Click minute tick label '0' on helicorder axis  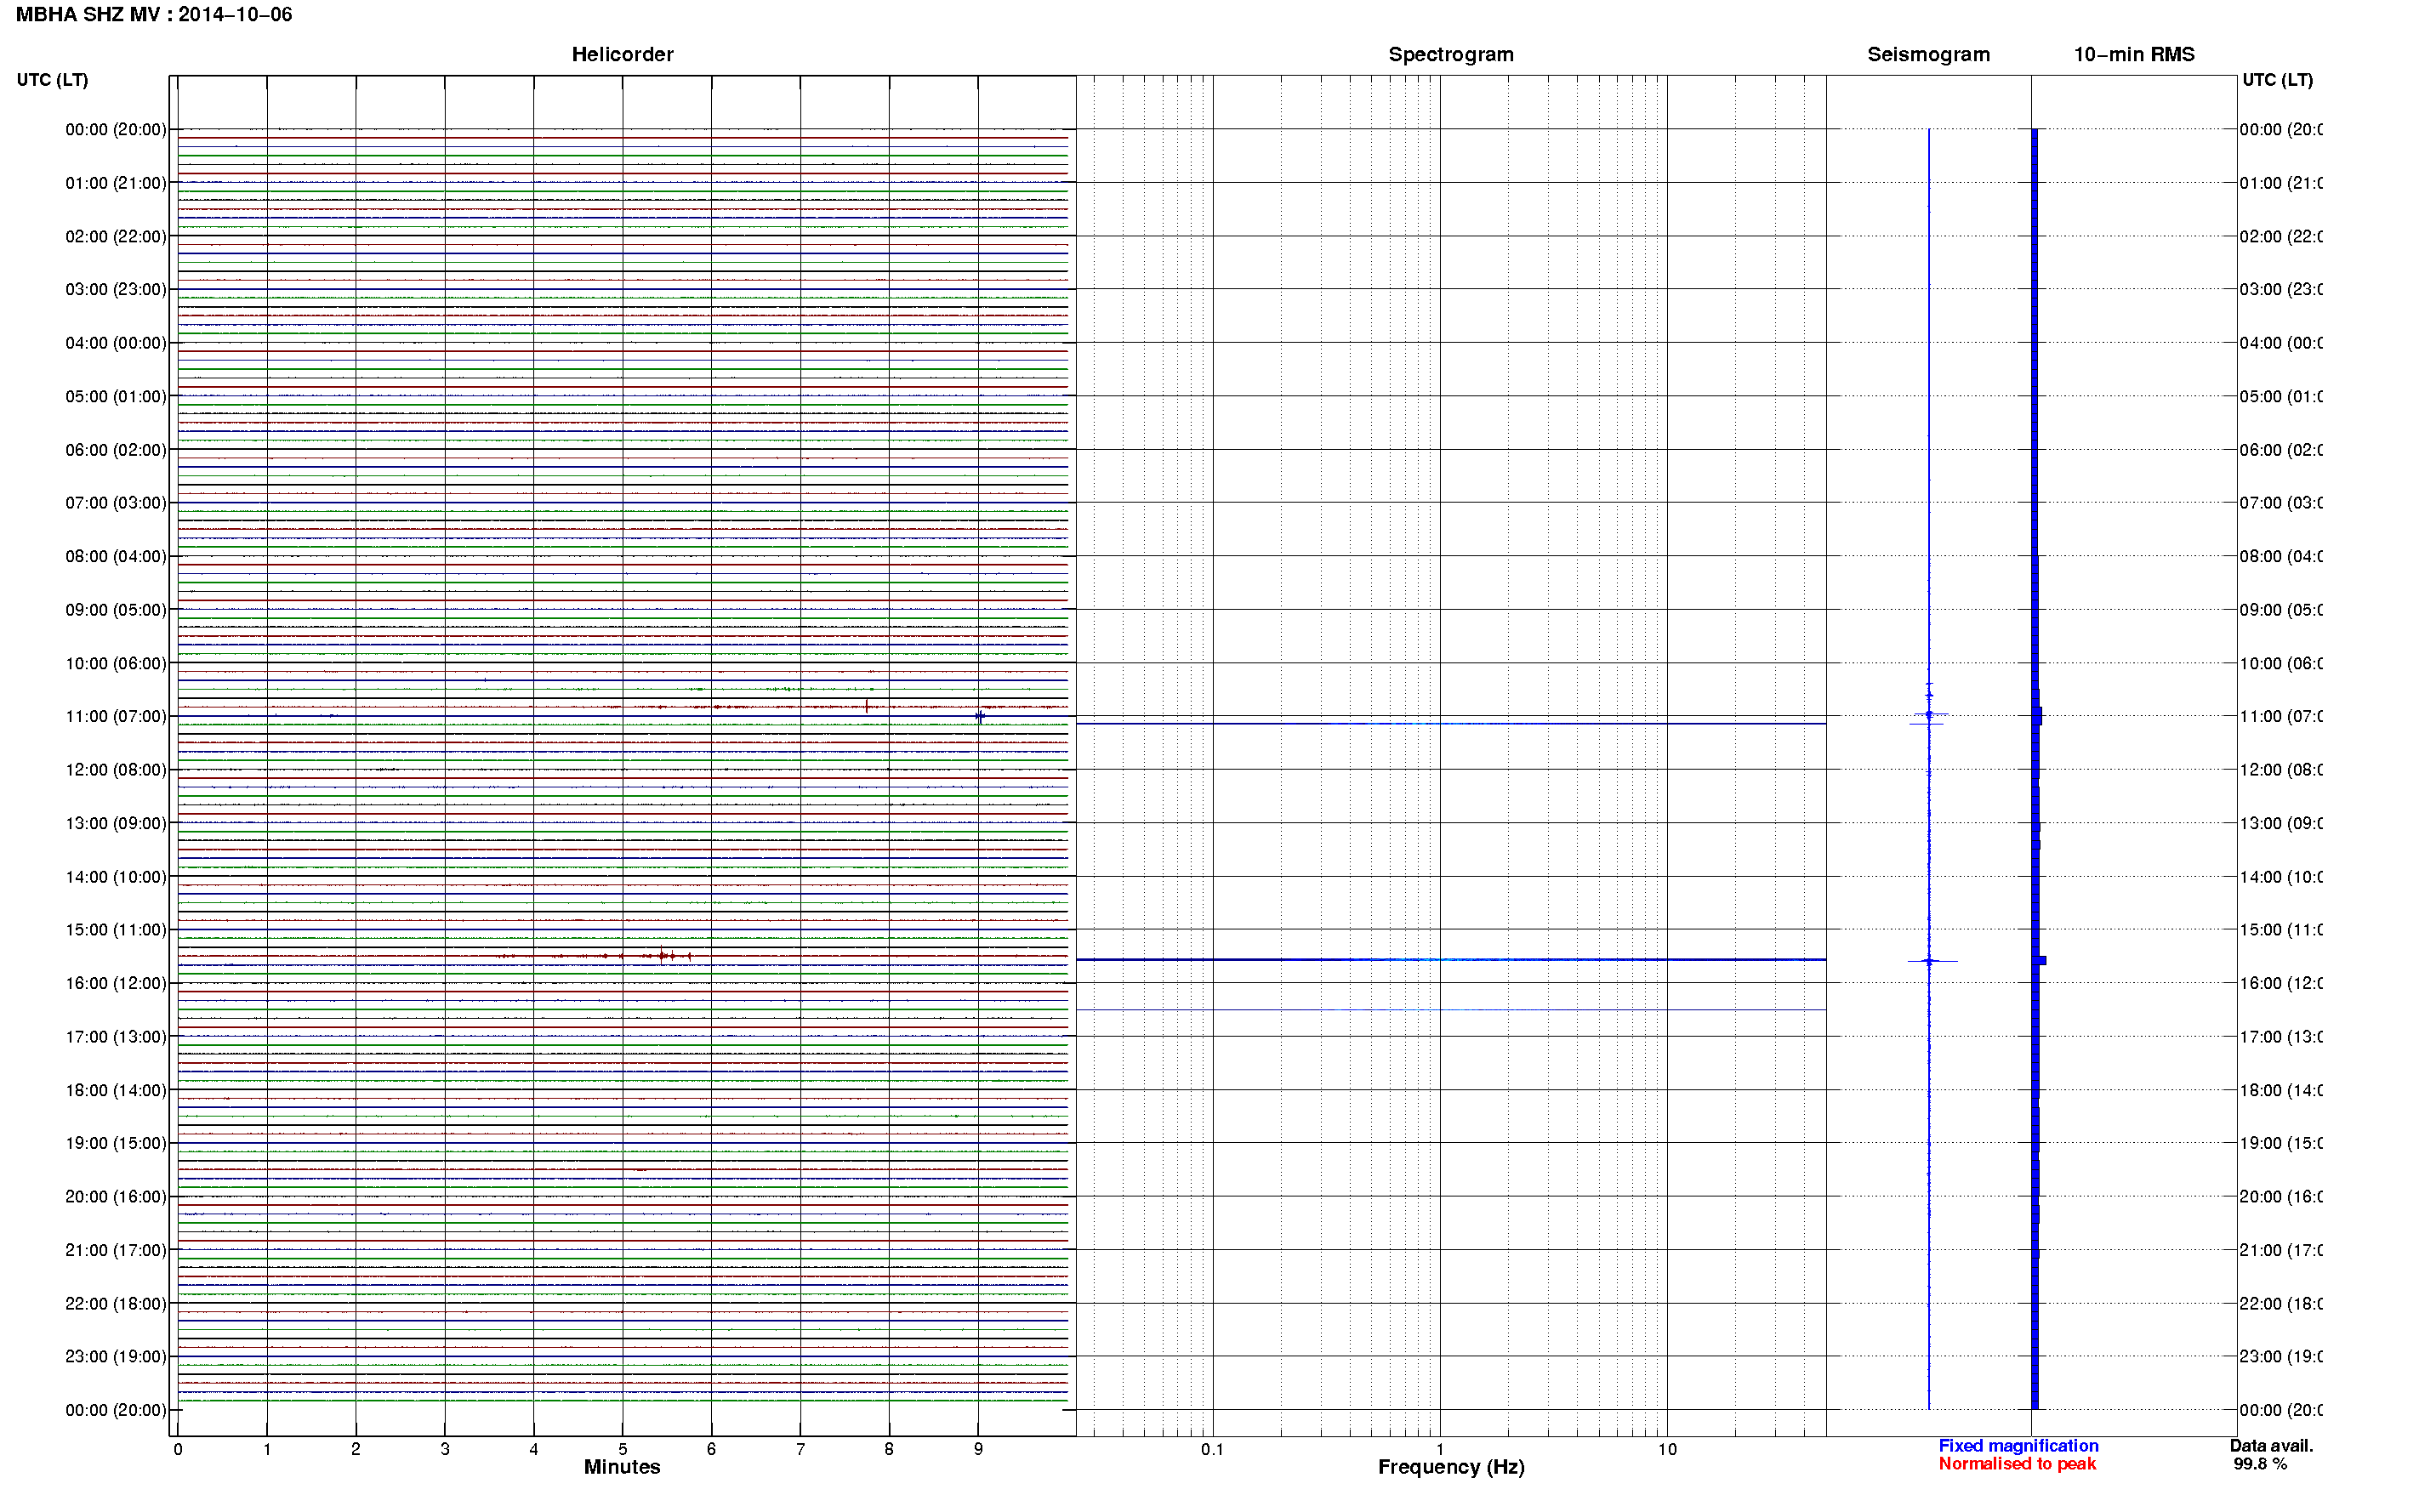click(x=178, y=1449)
